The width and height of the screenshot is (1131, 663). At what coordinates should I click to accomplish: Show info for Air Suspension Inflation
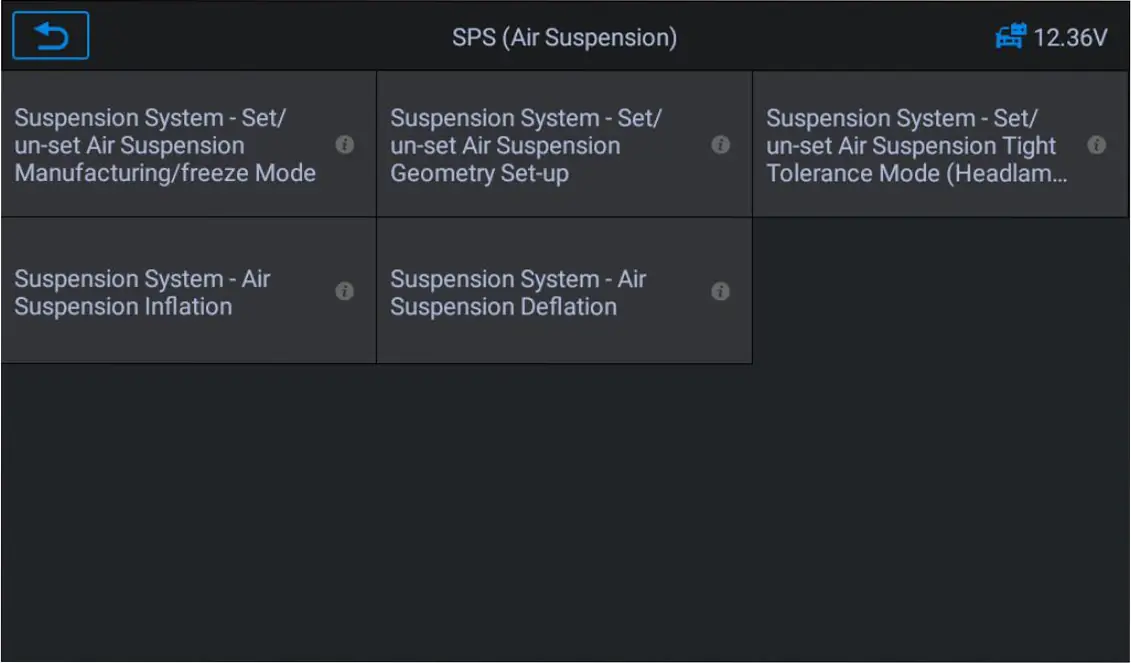pyautogui.click(x=345, y=291)
